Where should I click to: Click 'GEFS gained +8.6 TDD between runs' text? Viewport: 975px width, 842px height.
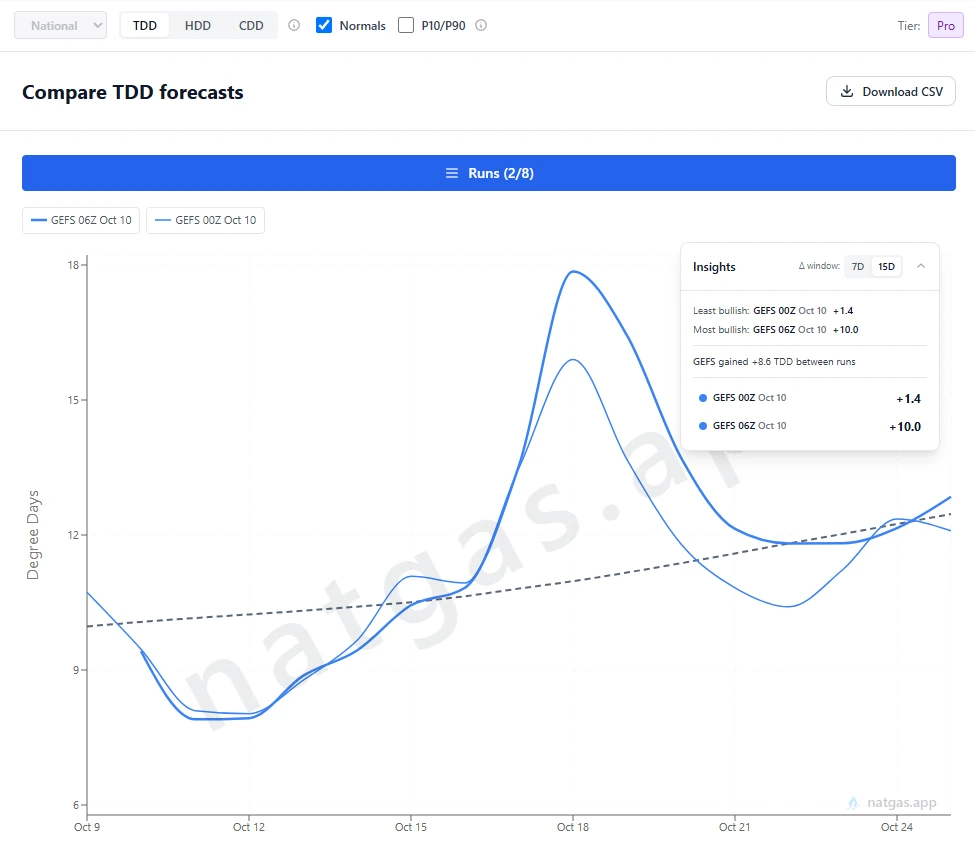coord(774,362)
